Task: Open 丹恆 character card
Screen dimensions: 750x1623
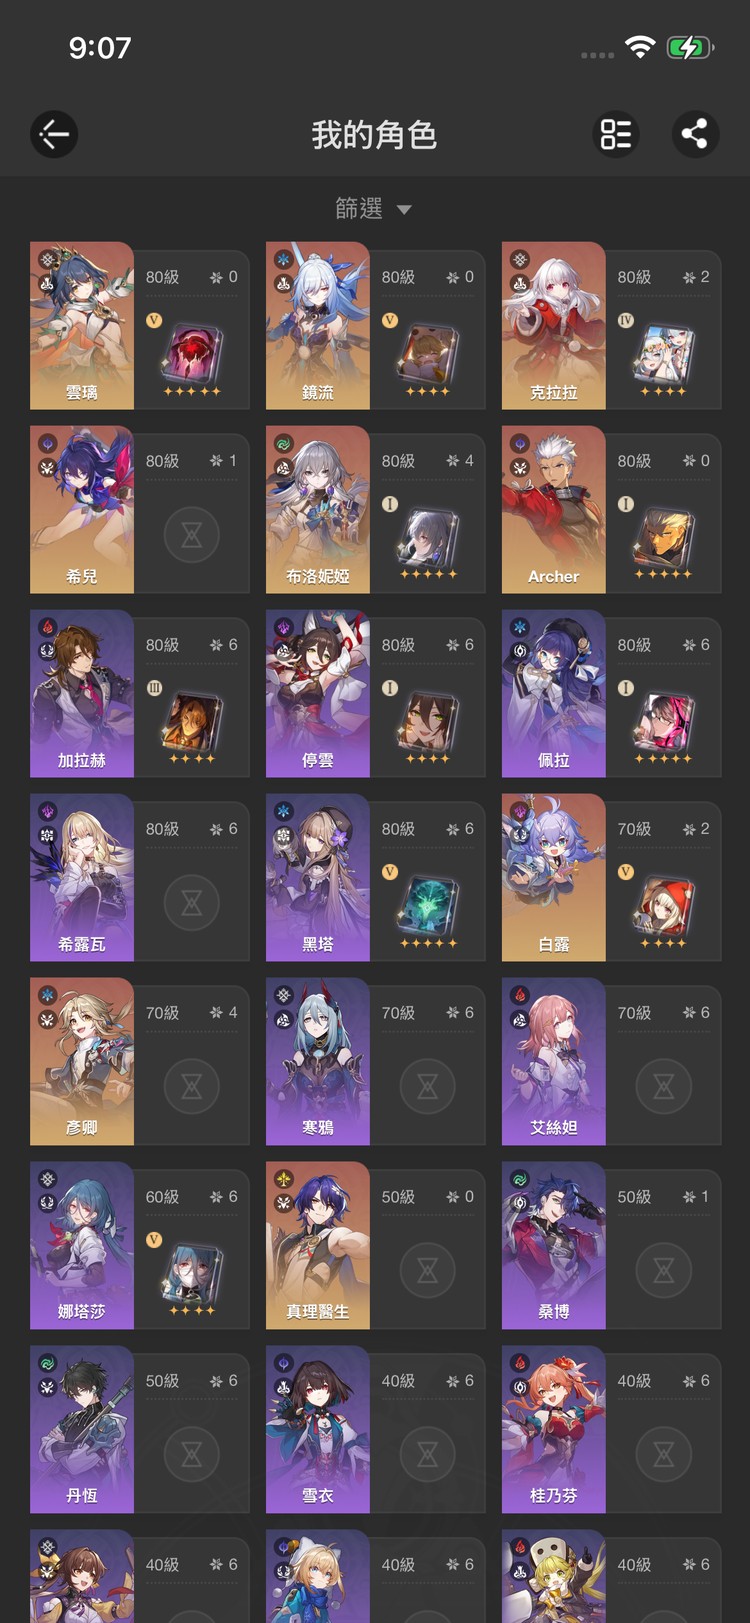Action: 139,1430
